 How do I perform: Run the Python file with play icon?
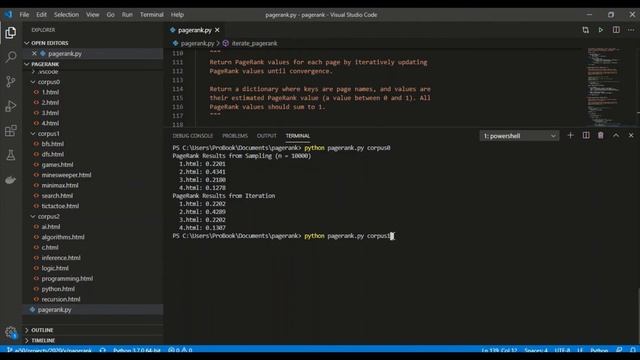601,30
